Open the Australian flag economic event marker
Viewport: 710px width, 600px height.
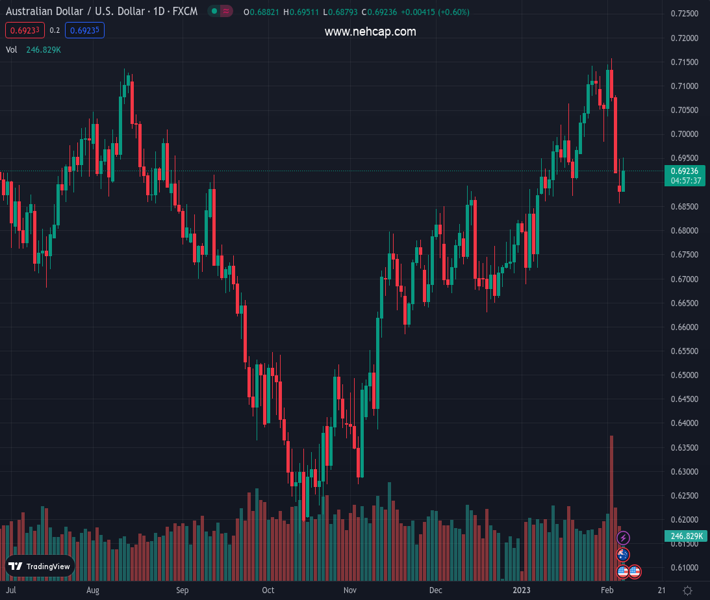click(x=624, y=555)
